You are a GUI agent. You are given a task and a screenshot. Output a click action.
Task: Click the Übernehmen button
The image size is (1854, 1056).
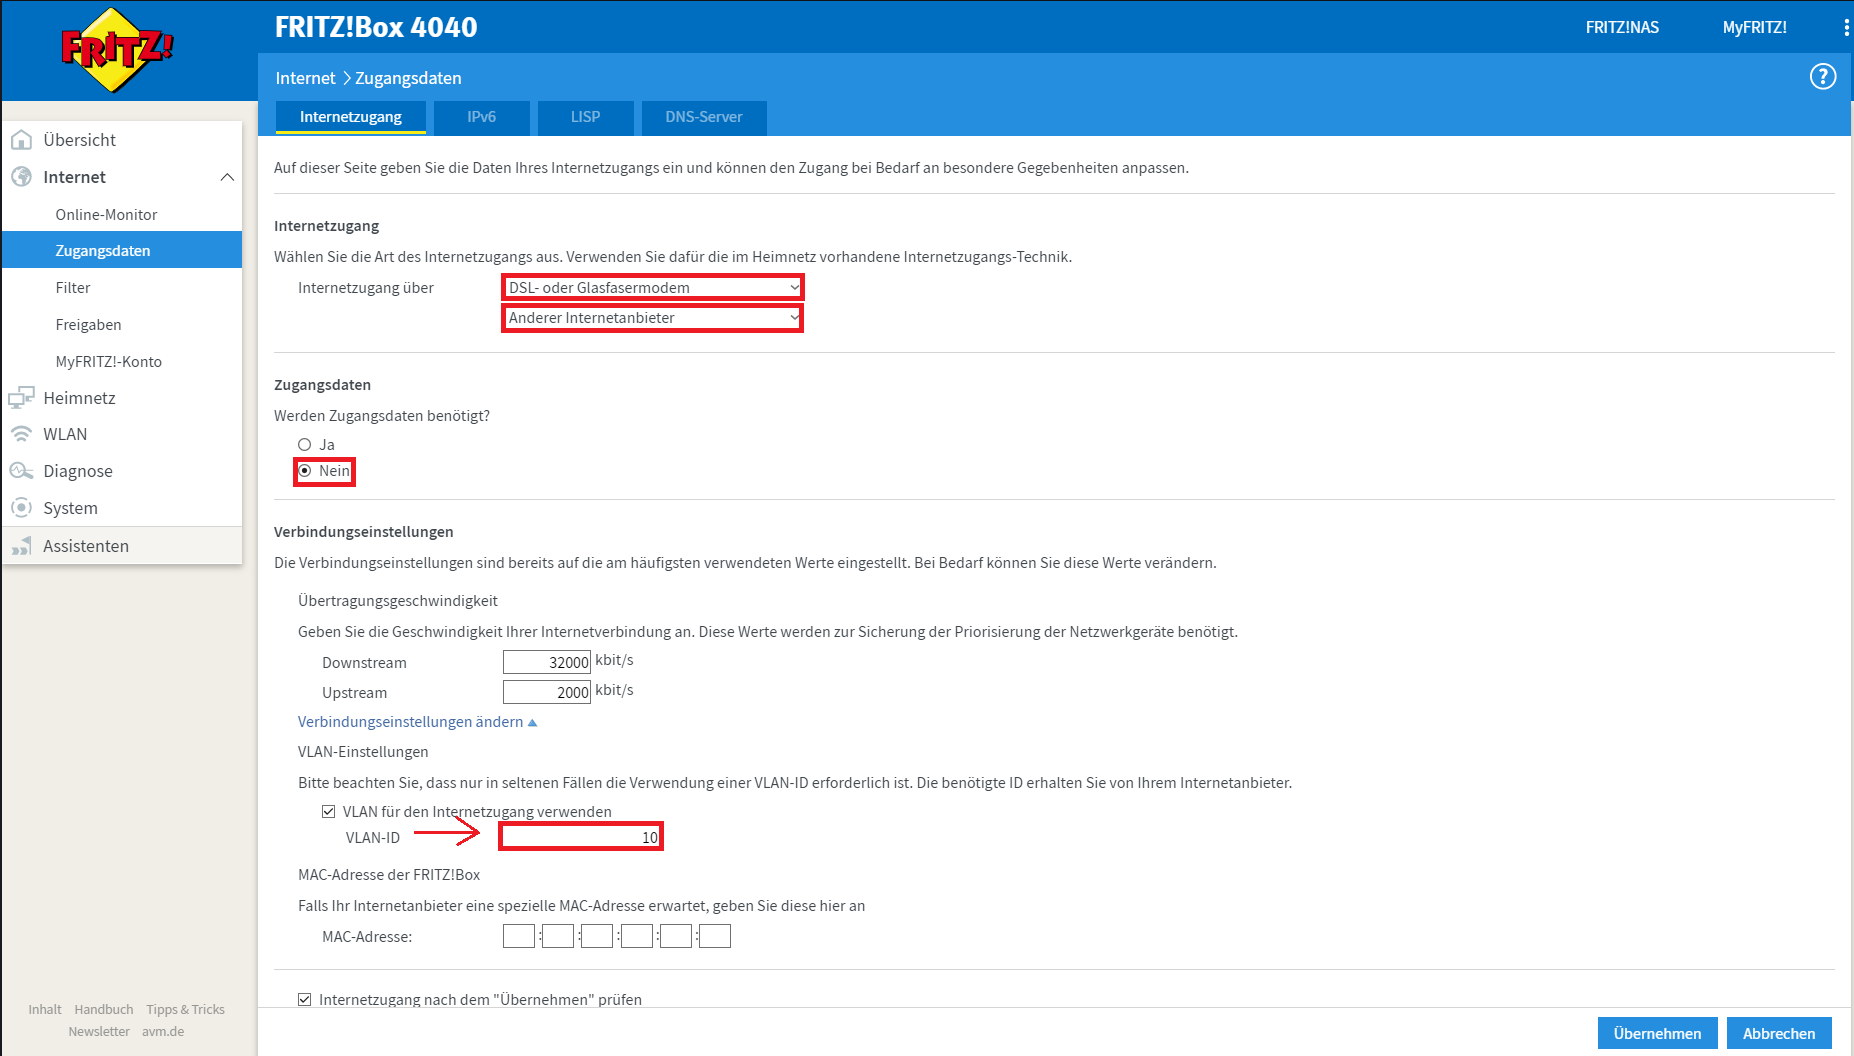(x=1657, y=1033)
